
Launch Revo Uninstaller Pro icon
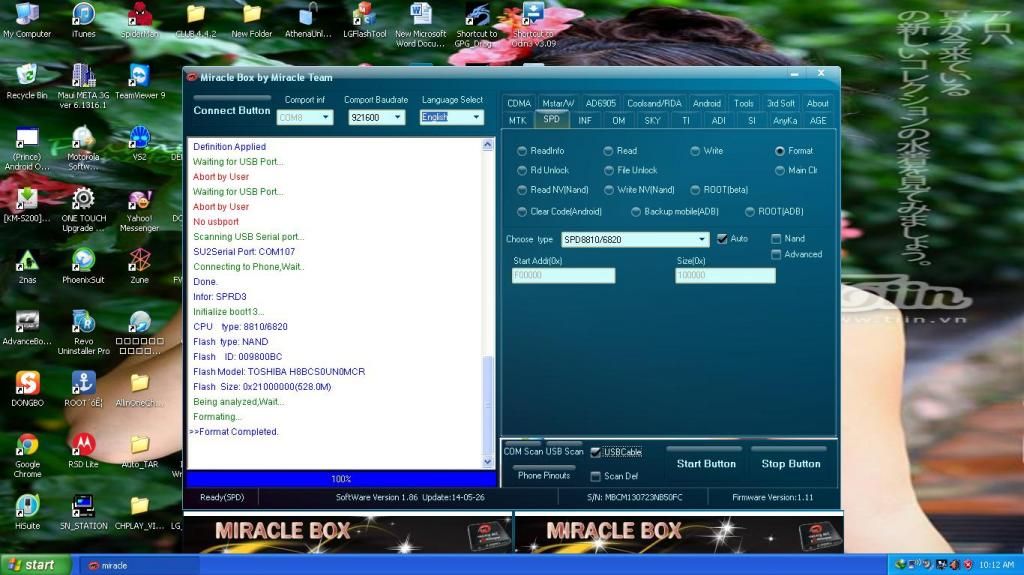[x=84, y=332]
